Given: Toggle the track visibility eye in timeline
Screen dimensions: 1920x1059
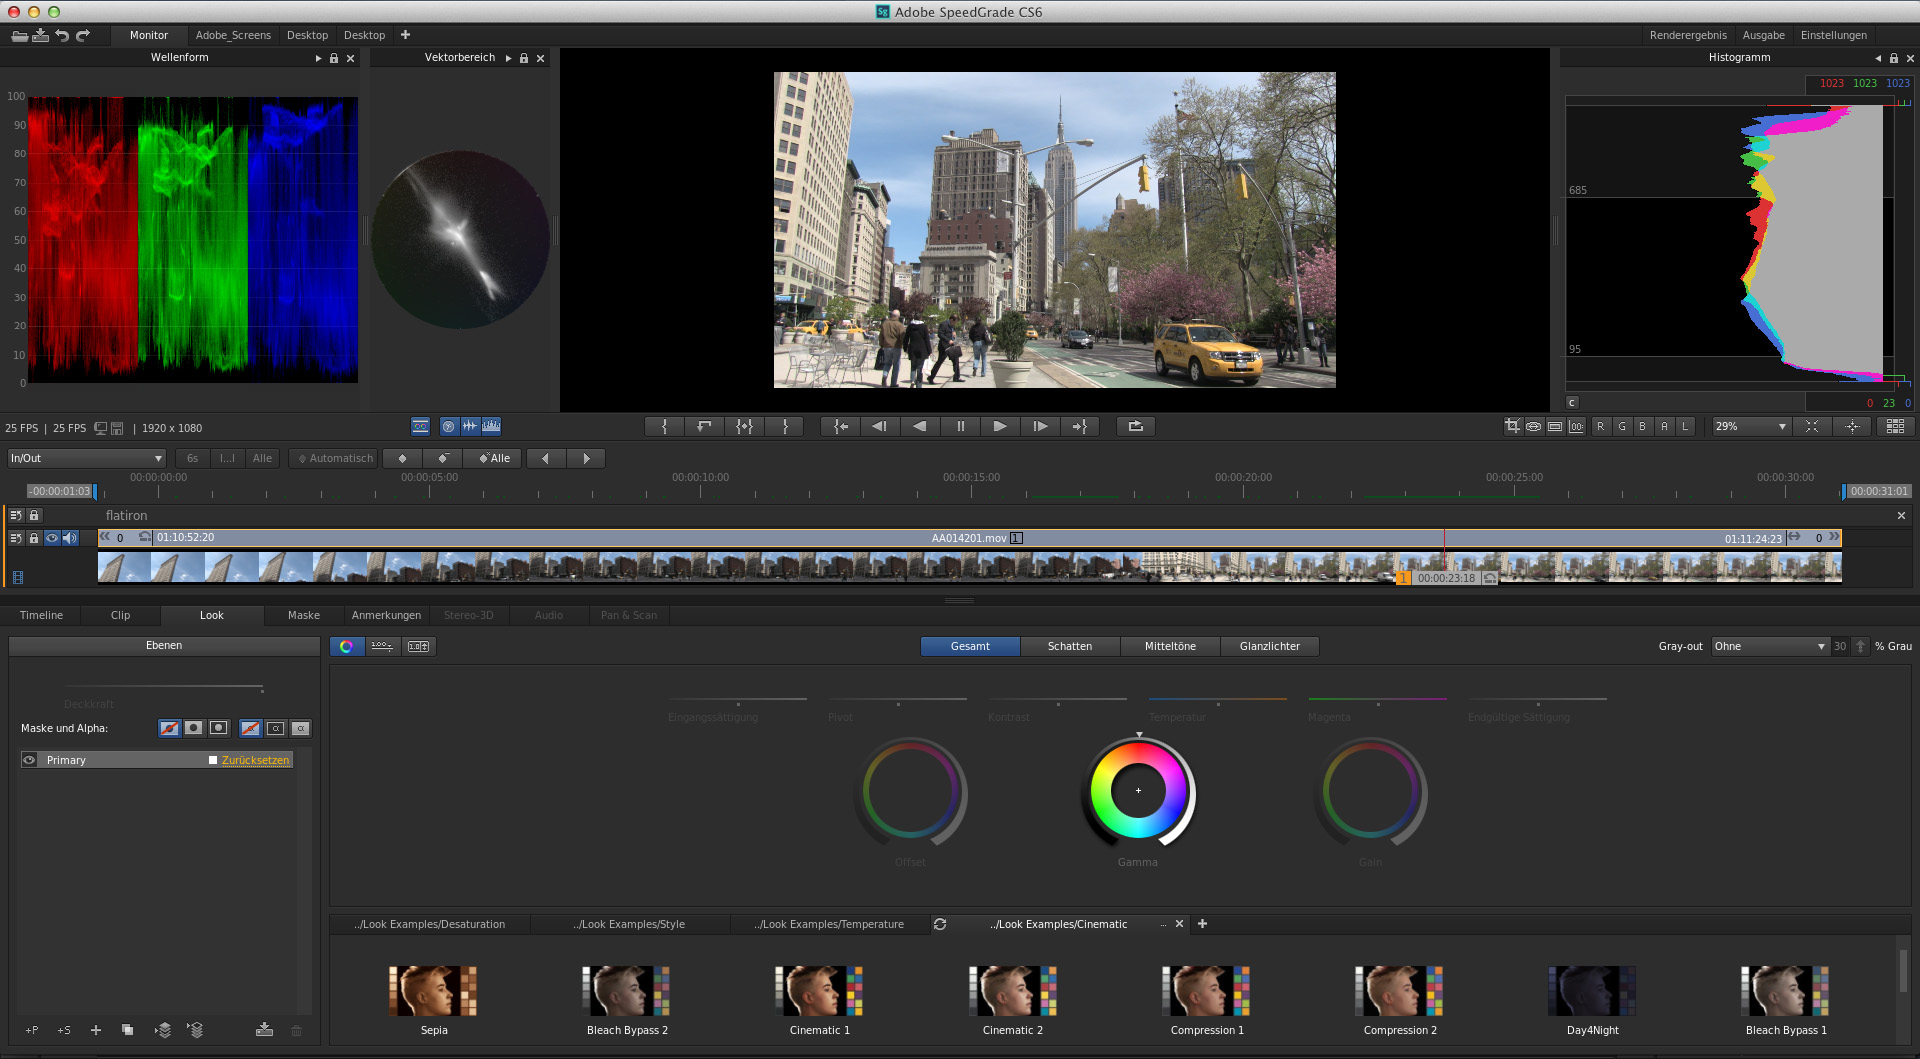Looking at the screenshot, I should click(52, 538).
